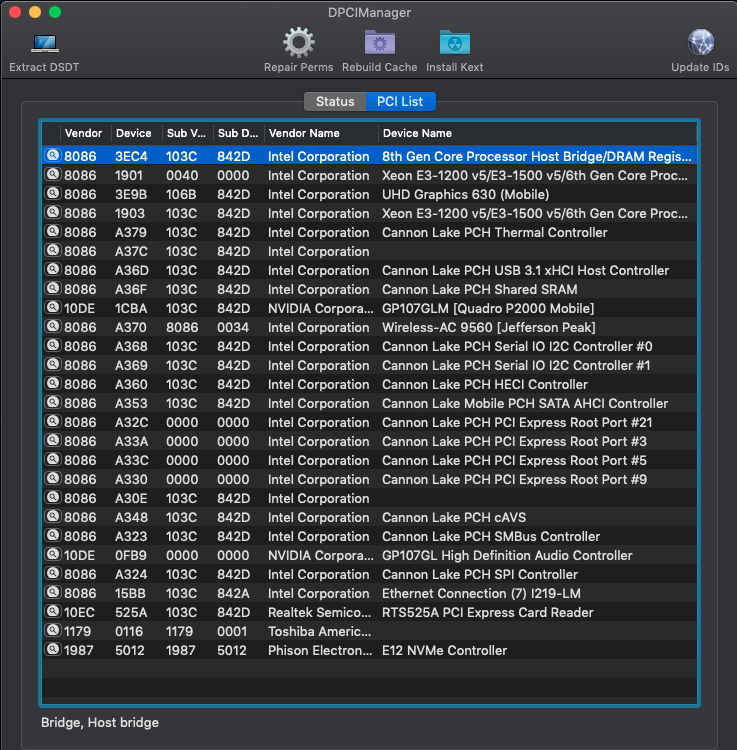
Task: Click lookup icon for UHD Graphics 630 row
Action: (x=53, y=194)
